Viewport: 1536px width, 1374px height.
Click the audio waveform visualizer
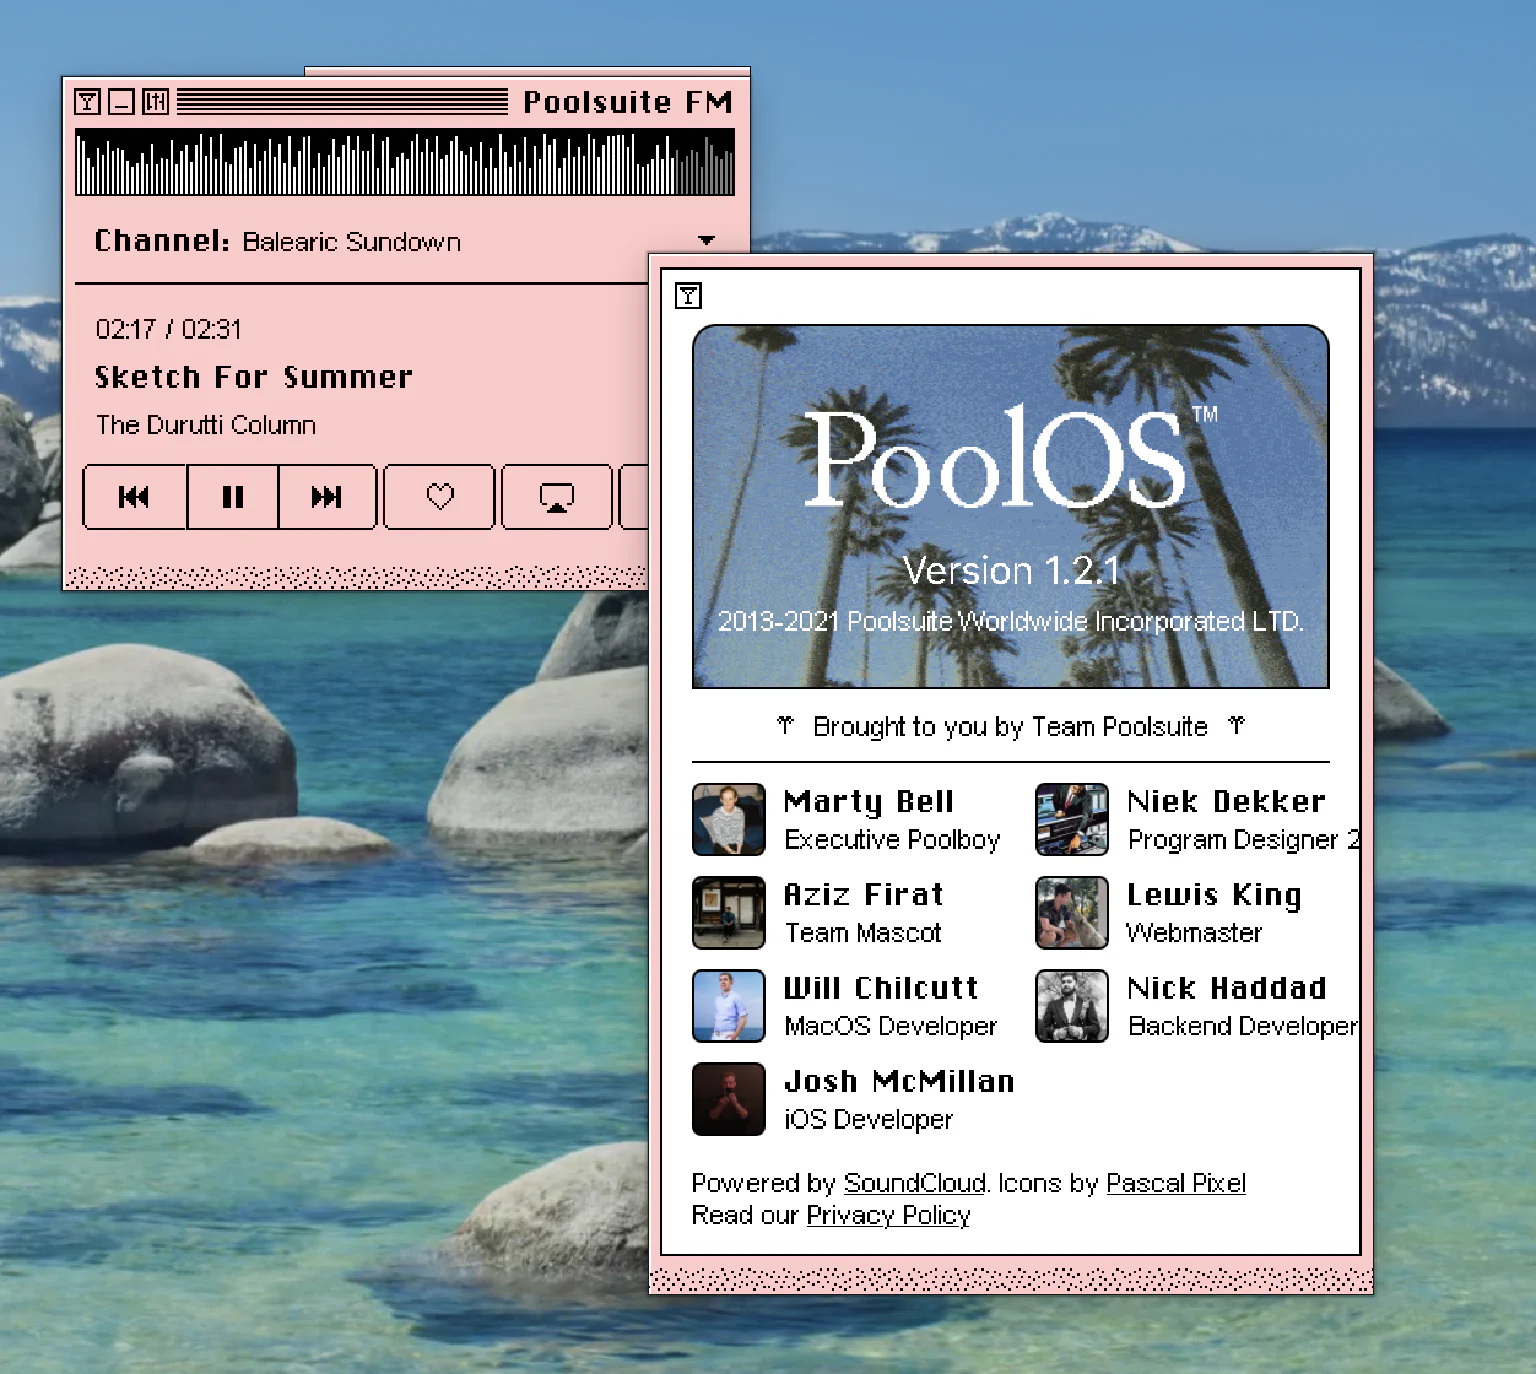(405, 162)
